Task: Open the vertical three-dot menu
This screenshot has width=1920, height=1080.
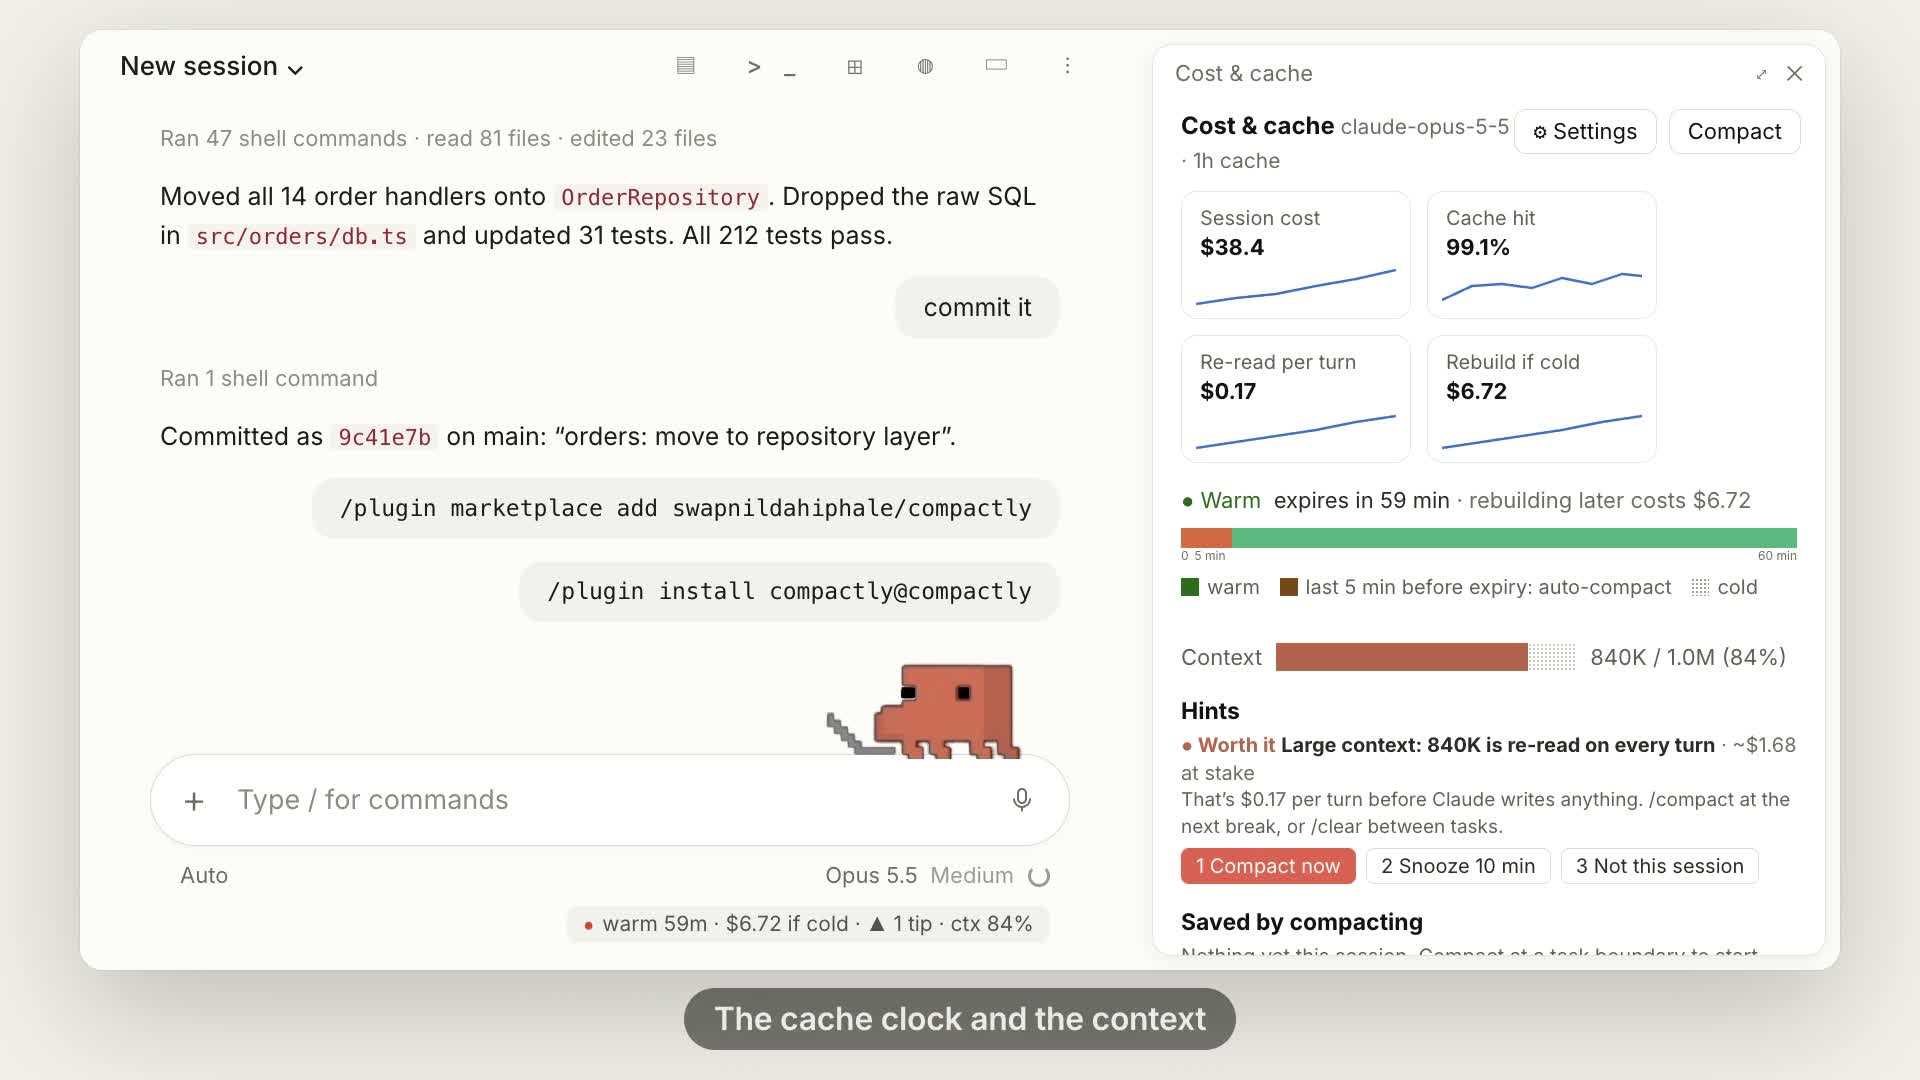Action: click(x=1067, y=65)
